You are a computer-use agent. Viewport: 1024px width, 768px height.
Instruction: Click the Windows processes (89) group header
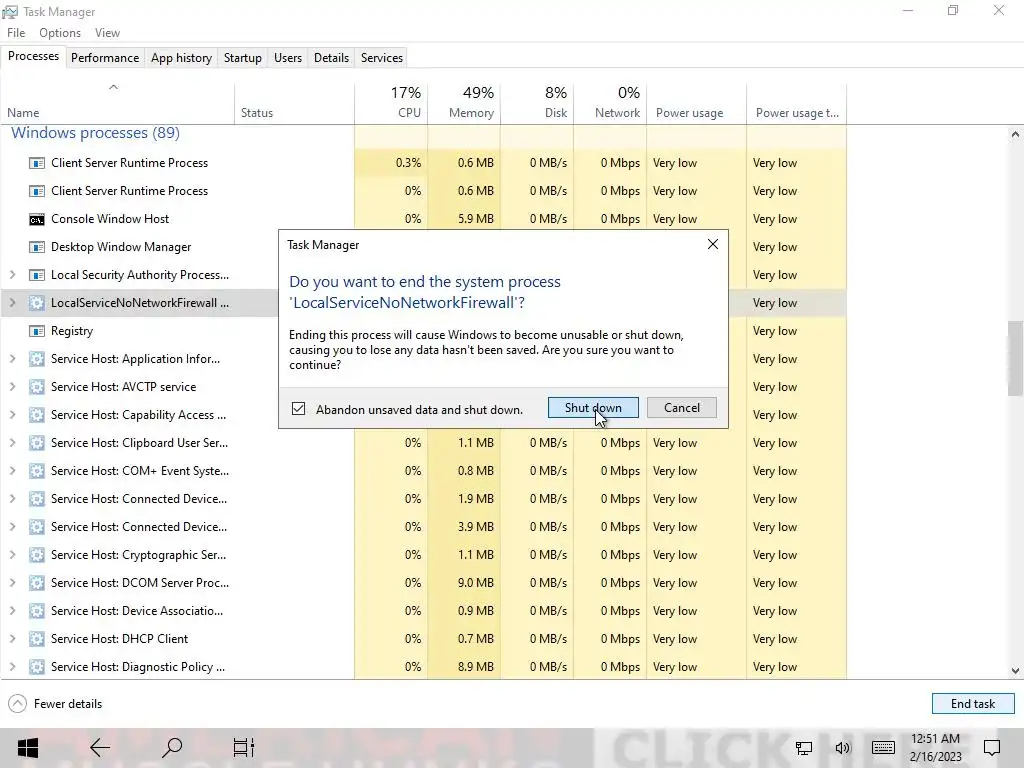(x=95, y=133)
